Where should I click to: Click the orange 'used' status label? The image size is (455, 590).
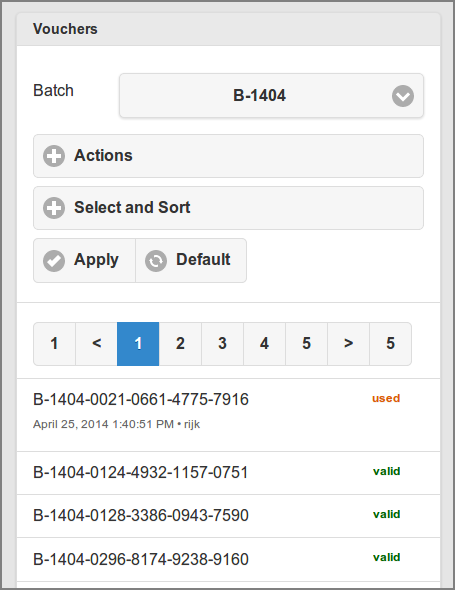pyautogui.click(x=386, y=398)
